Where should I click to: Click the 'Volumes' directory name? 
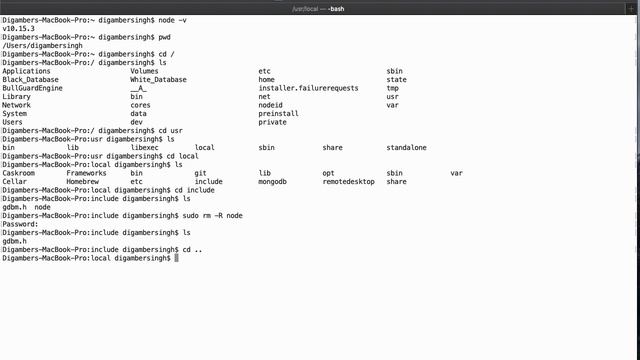144,71
